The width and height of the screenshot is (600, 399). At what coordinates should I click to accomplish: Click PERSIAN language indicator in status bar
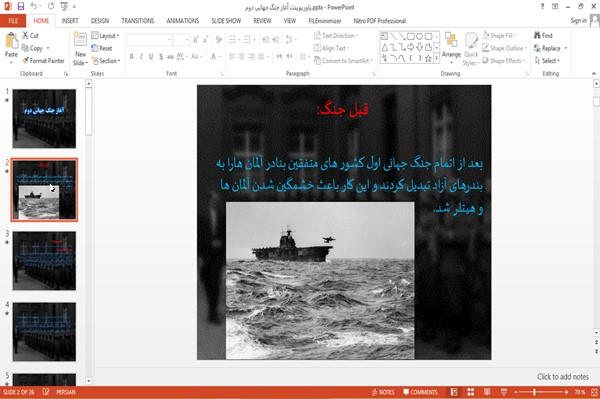click(x=66, y=392)
